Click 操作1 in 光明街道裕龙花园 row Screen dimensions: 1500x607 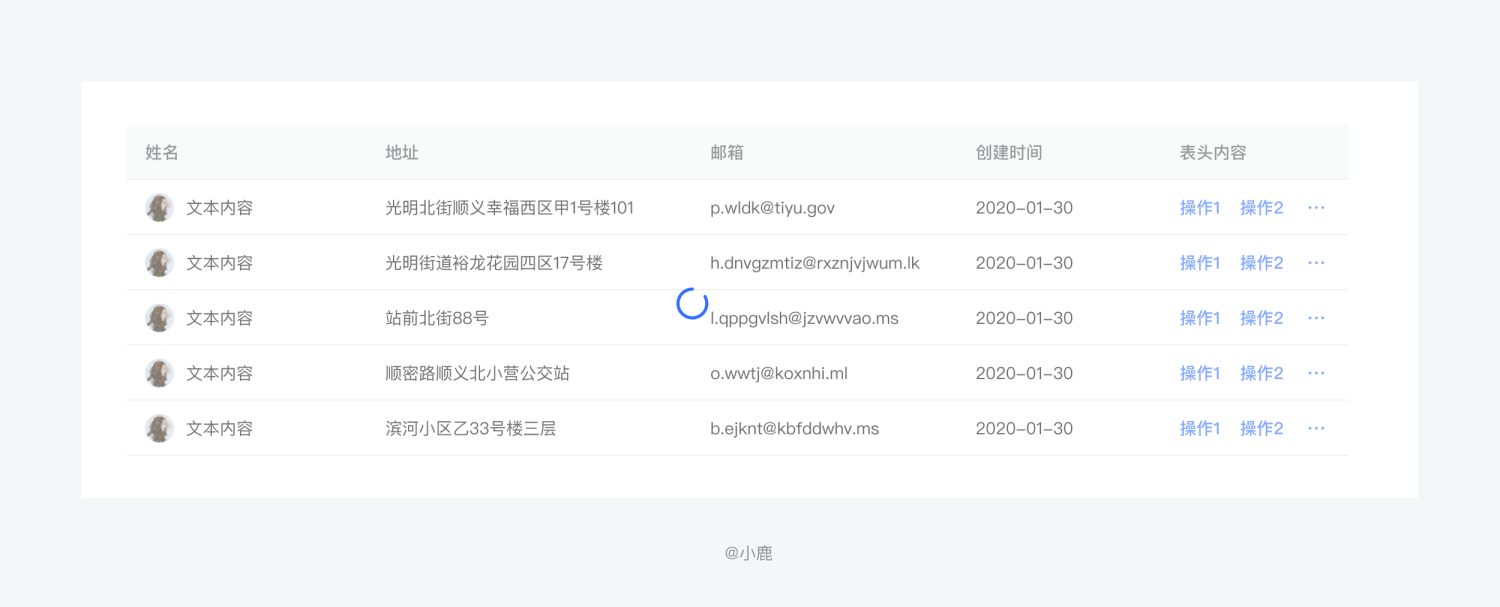click(1200, 263)
